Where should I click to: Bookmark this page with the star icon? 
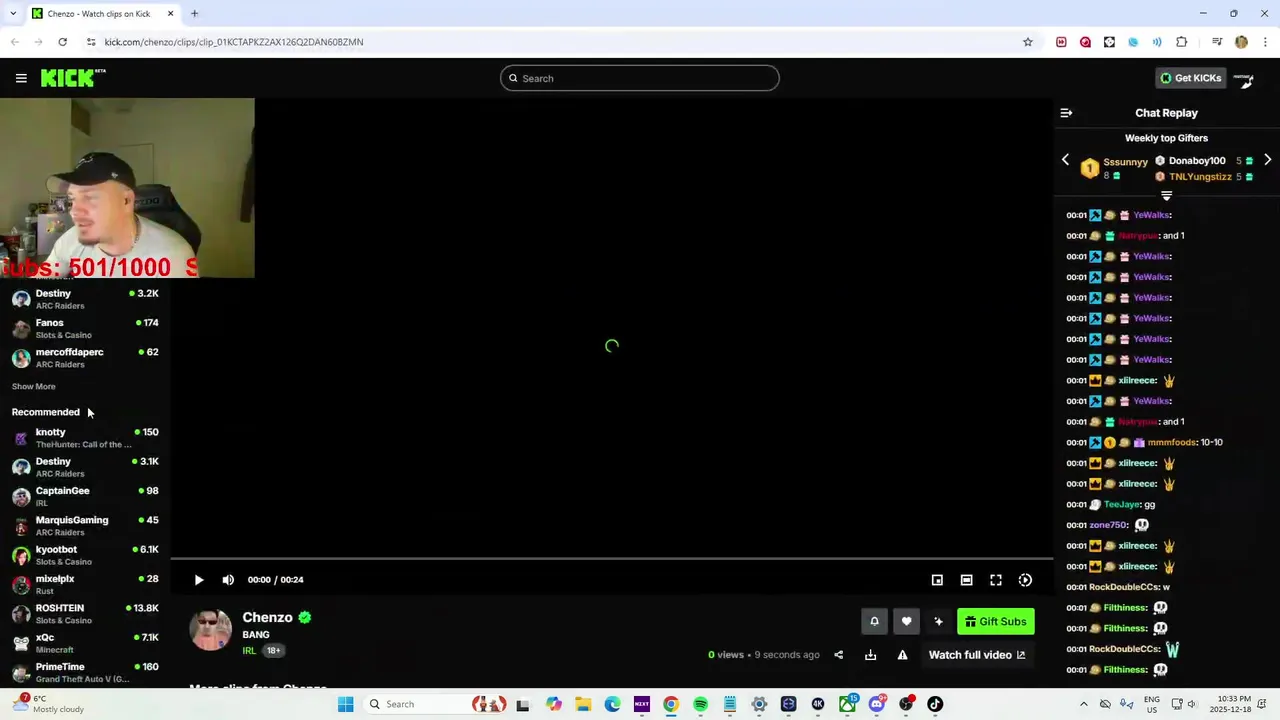coord(1027,42)
